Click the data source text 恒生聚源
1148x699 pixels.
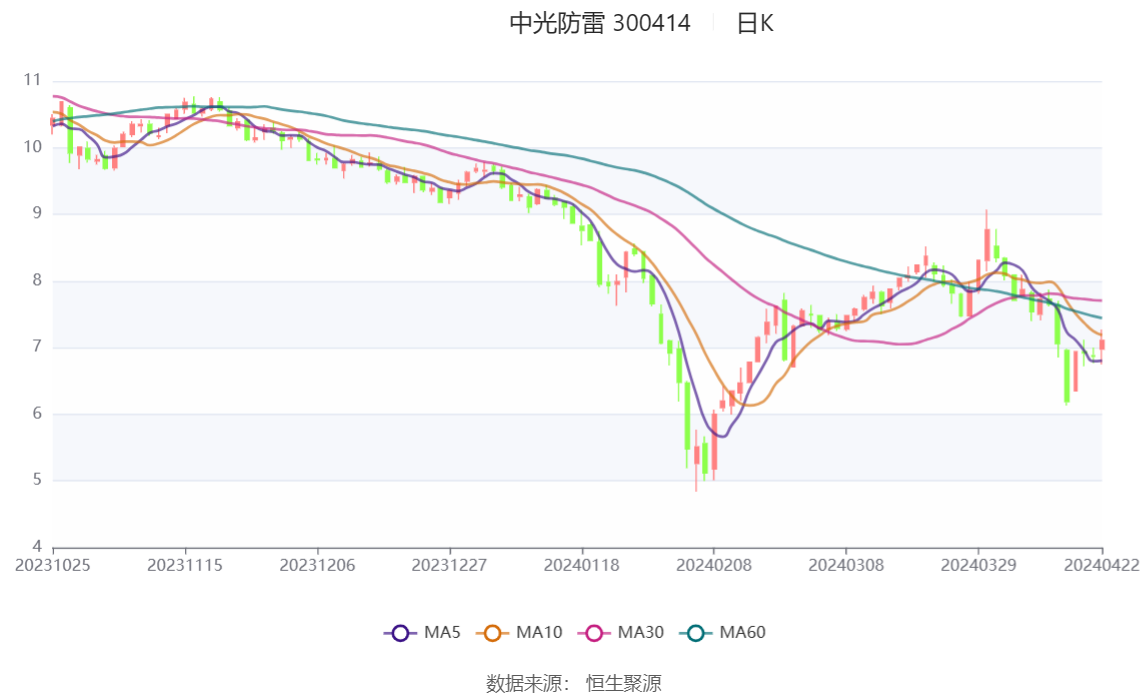tap(624, 684)
